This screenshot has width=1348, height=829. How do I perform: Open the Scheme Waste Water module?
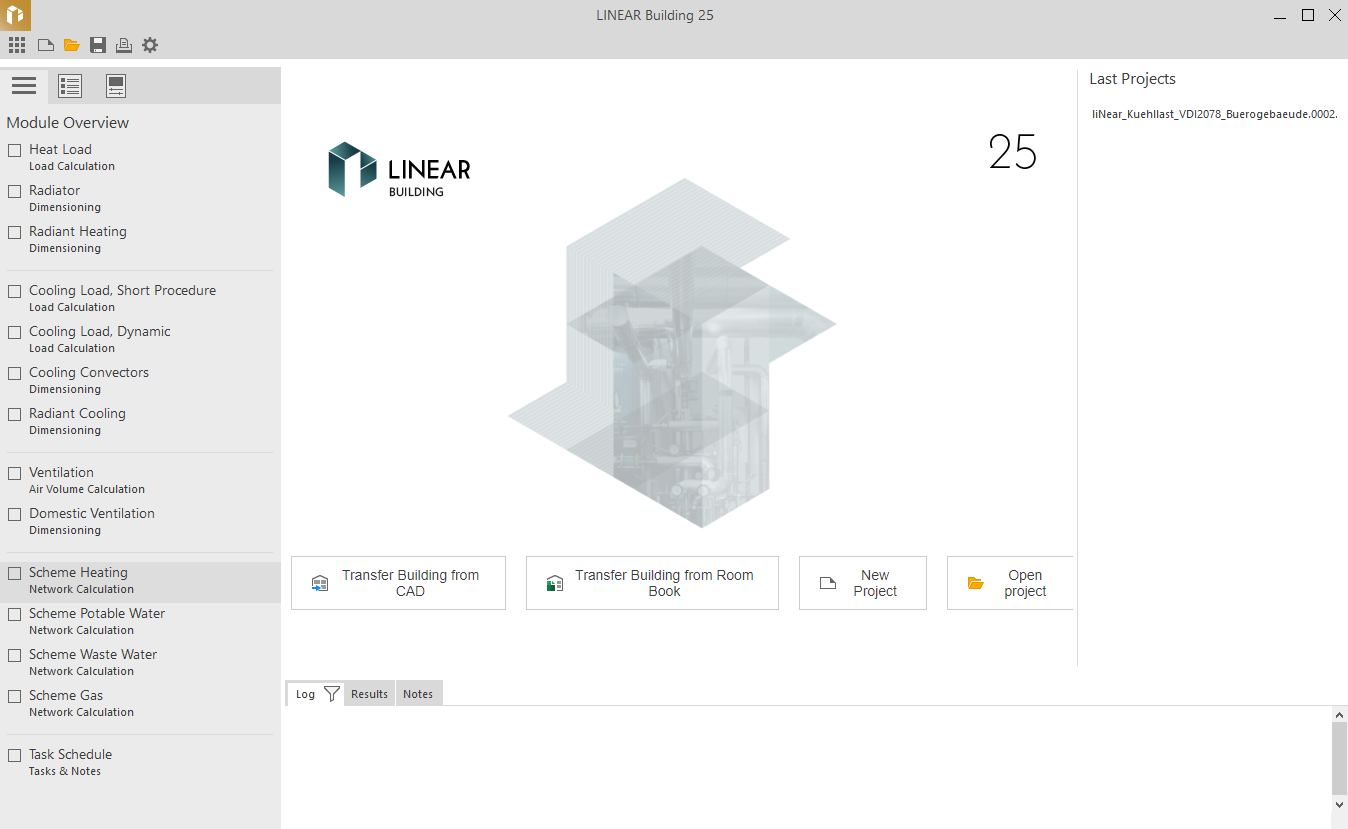pos(140,663)
